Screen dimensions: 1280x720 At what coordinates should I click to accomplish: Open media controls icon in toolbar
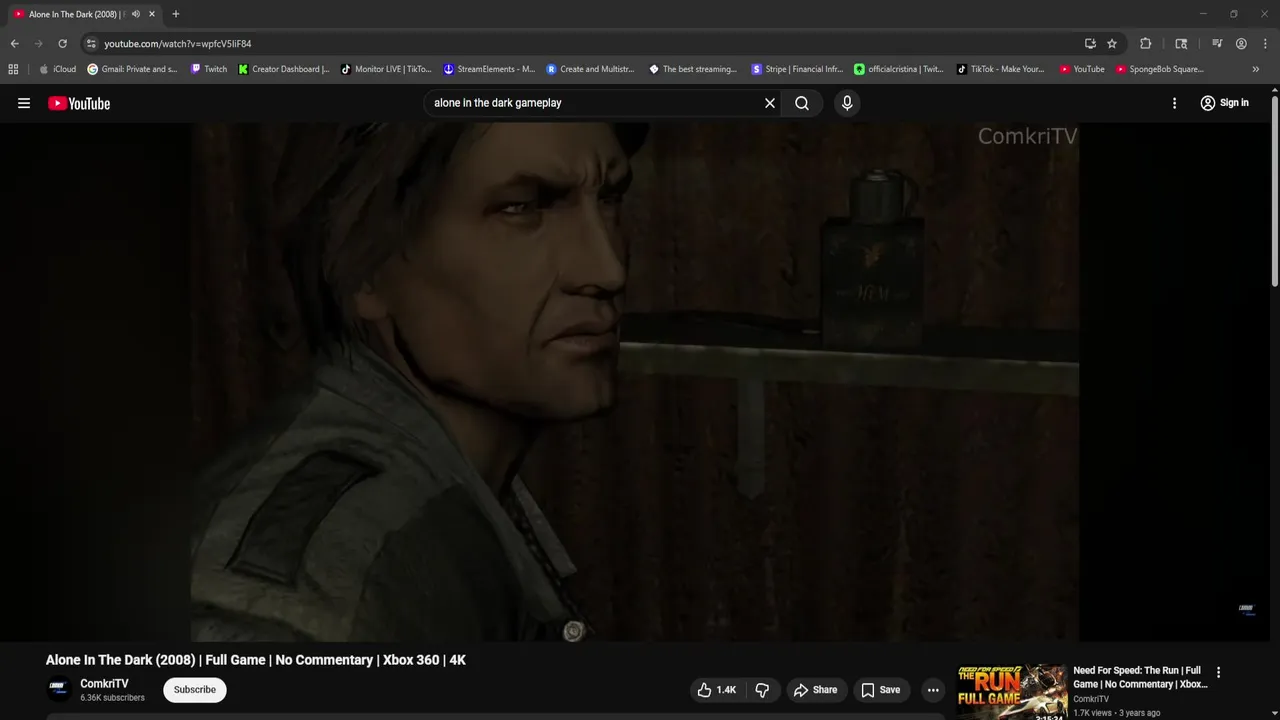[1217, 44]
